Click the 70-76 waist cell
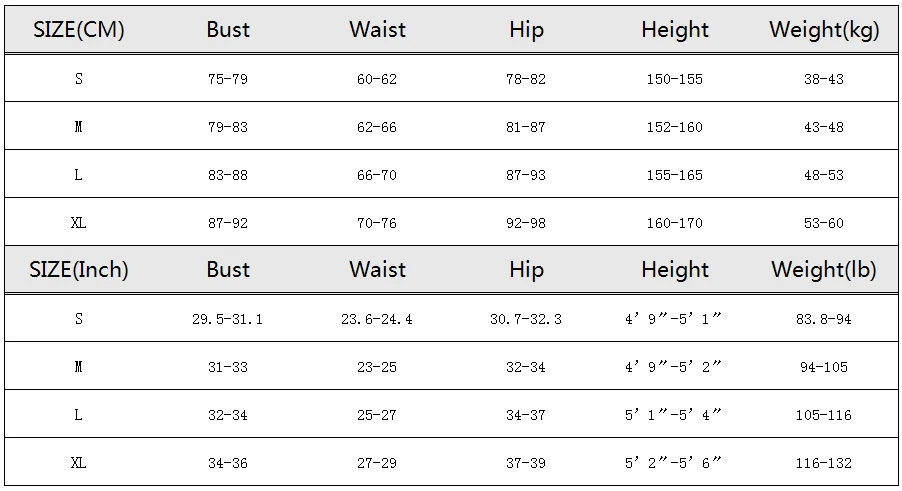Viewport: 902px width, 491px height. coord(377,223)
